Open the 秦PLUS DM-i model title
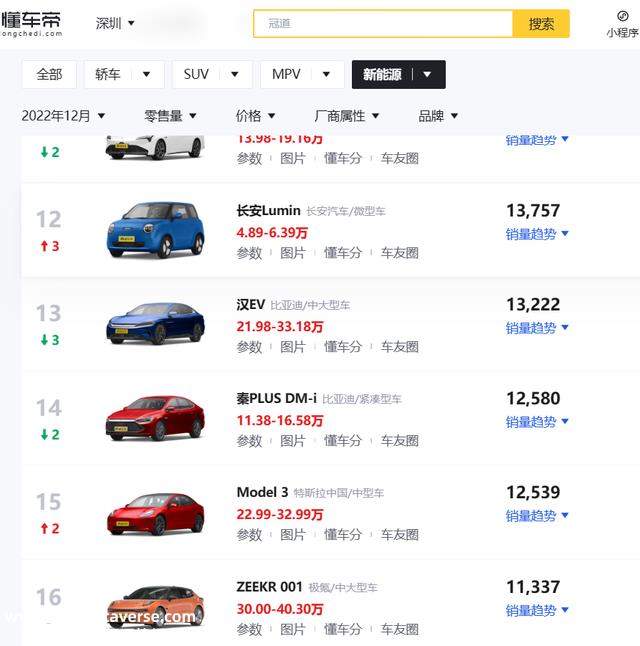640x646 pixels. [x=277, y=398]
